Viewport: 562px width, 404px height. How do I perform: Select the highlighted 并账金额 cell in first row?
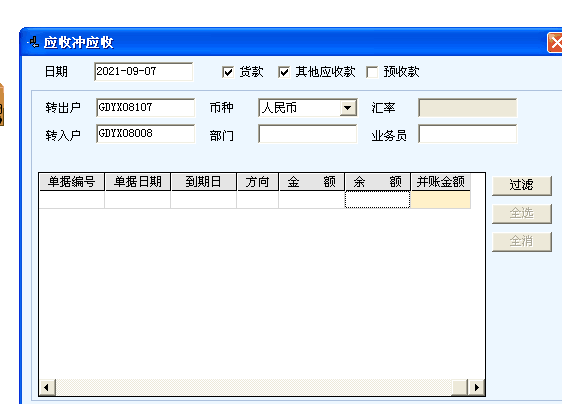(x=440, y=200)
